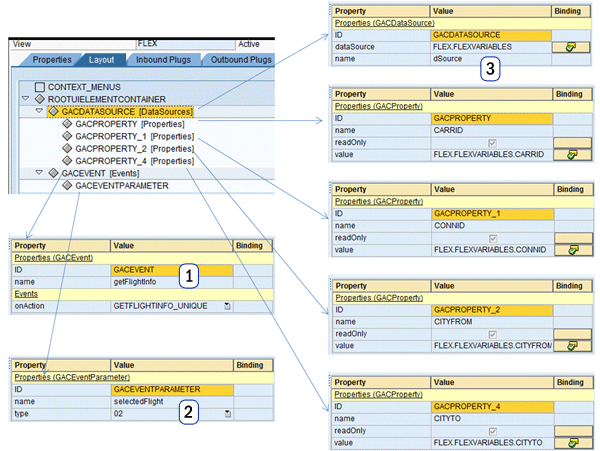600x451 pixels.
Task: Toggle readOnly checkbox in the GACPROPERTY_1 panel
Action: (x=461, y=237)
